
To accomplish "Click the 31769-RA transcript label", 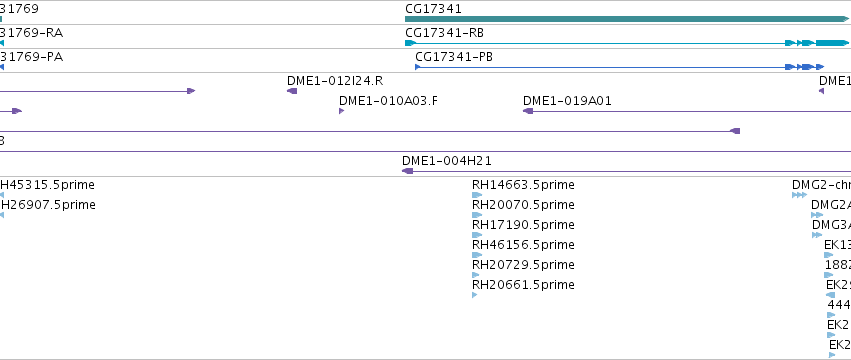I will pyautogui.click(x=31, y=33).
